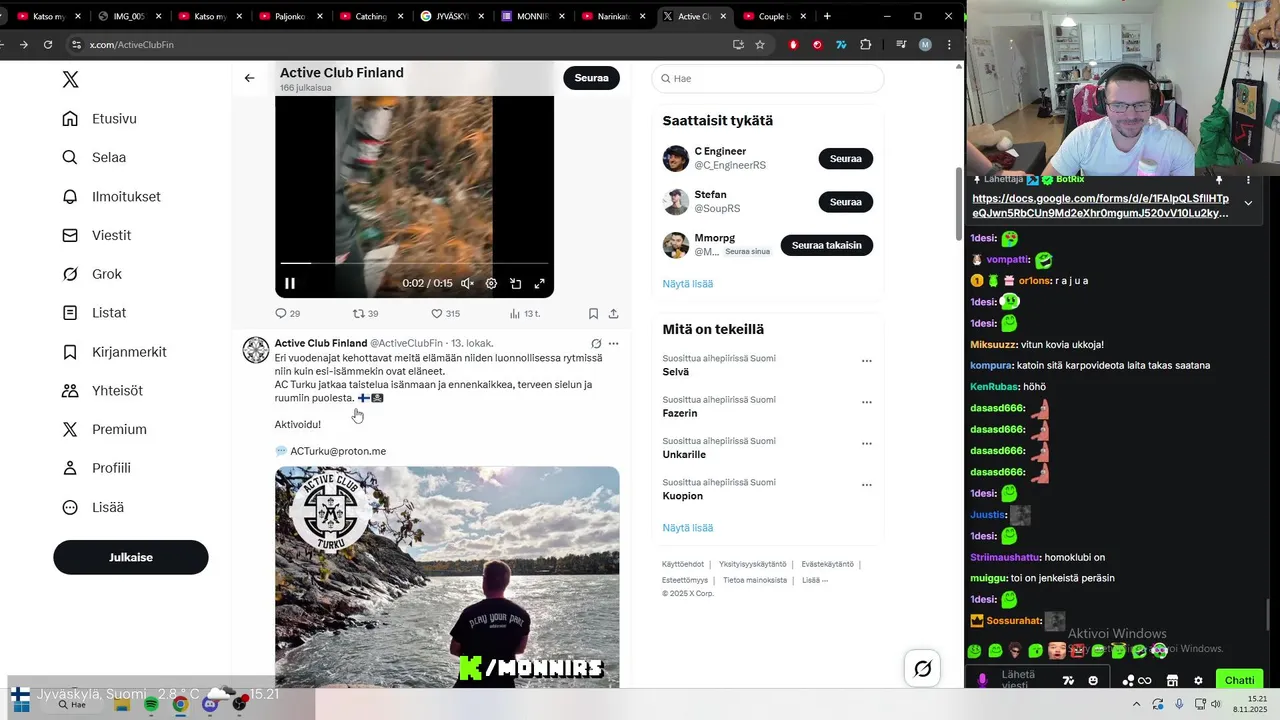The height and width of the screenshot is (720, 1280).
Task: Expand video to fullscreen
Action: coord(540,283)
